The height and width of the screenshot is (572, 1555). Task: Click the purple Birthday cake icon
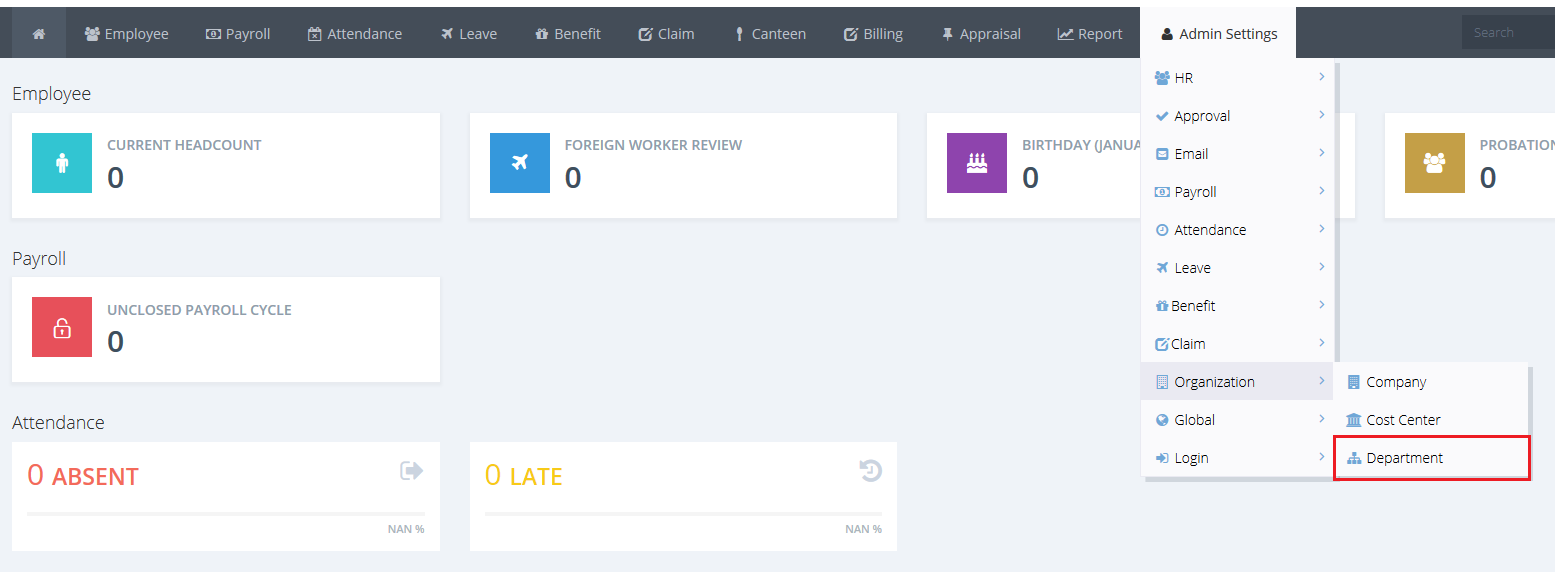tap(976, 163)
